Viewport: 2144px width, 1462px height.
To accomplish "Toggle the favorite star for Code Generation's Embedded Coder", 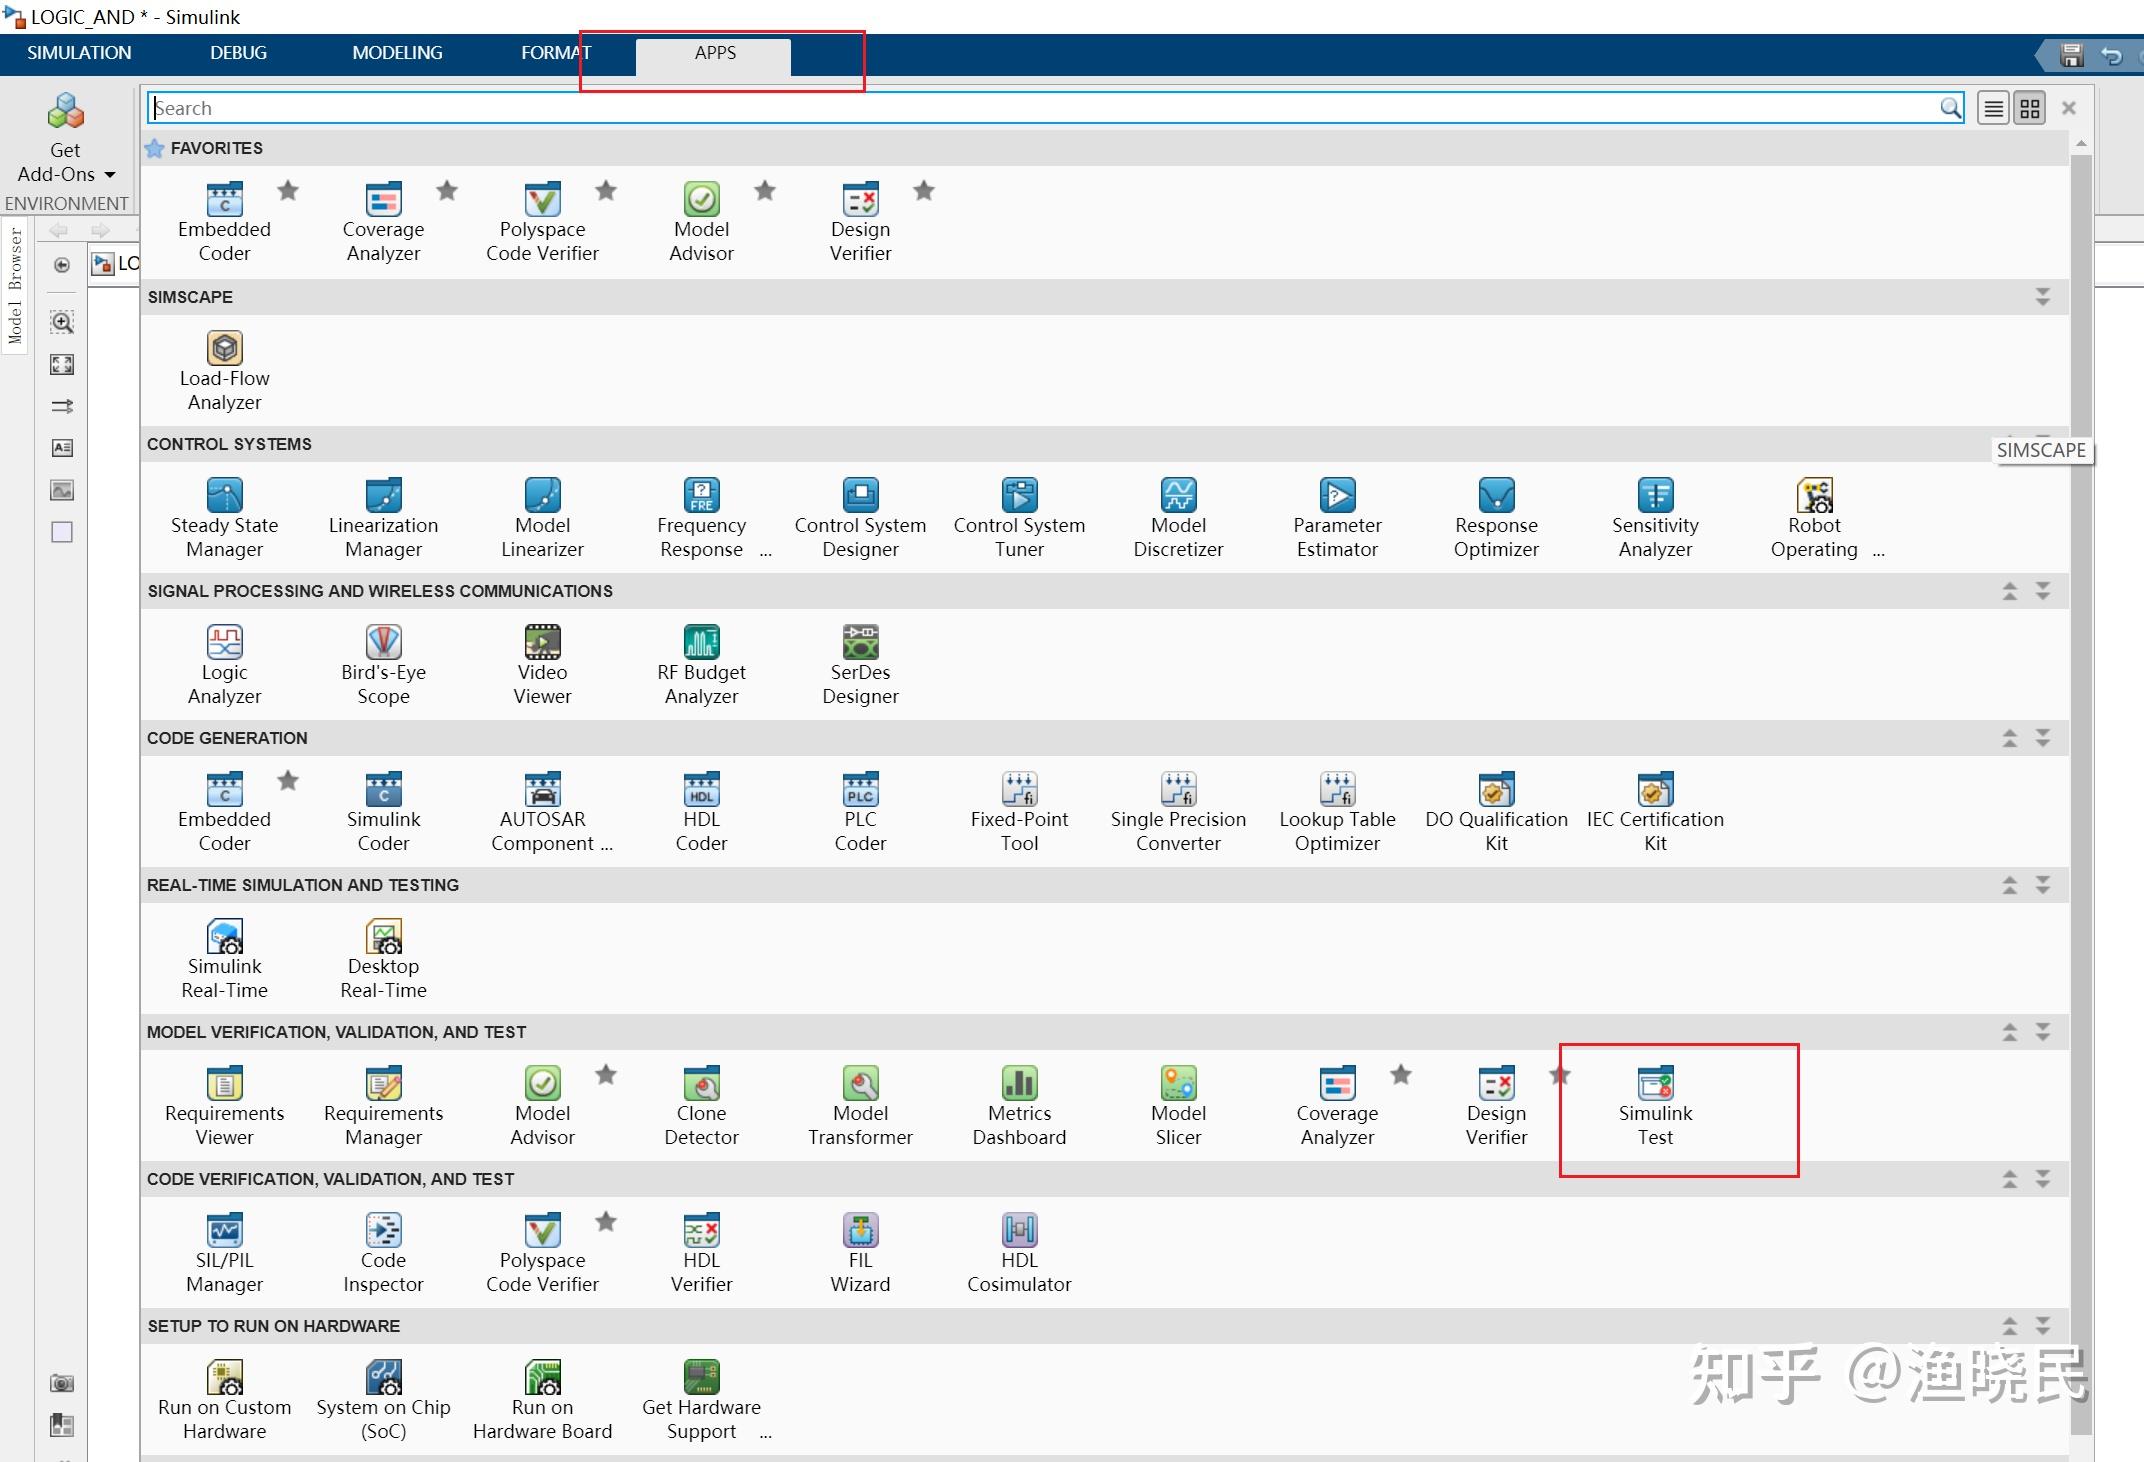I will tap(288, 780).
